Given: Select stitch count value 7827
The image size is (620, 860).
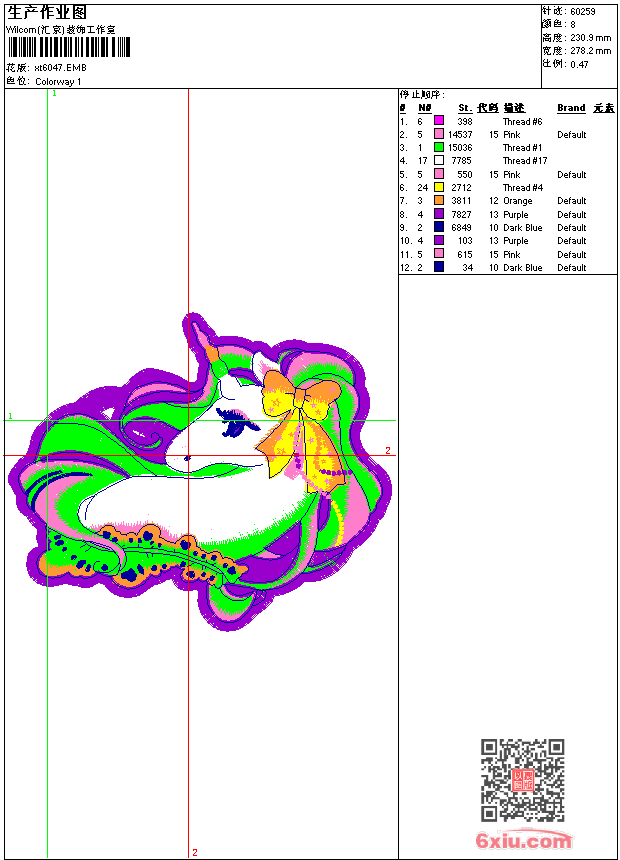Looking at the screenshot, I should [462, 215].
